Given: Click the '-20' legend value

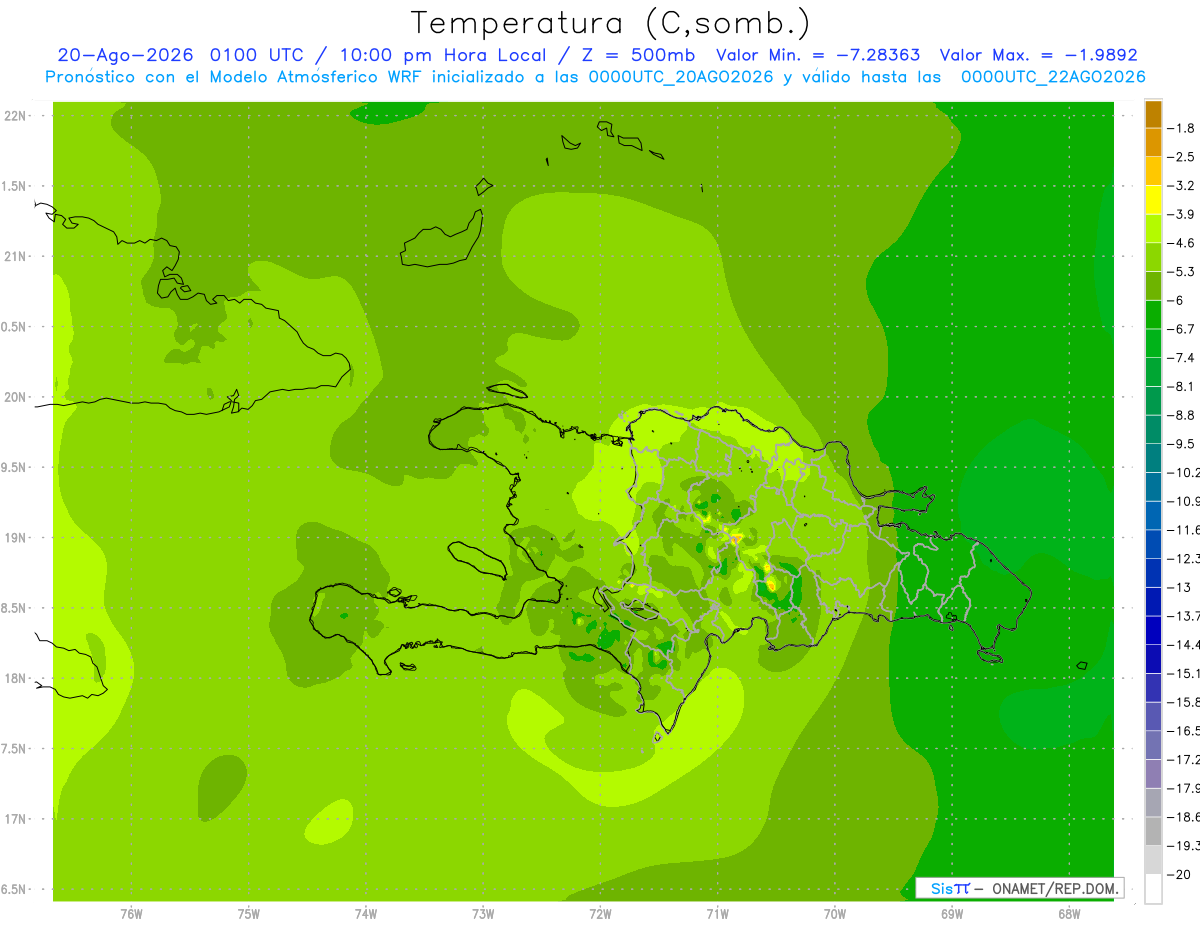Looking at the screenshot, I should (1179, 875).
